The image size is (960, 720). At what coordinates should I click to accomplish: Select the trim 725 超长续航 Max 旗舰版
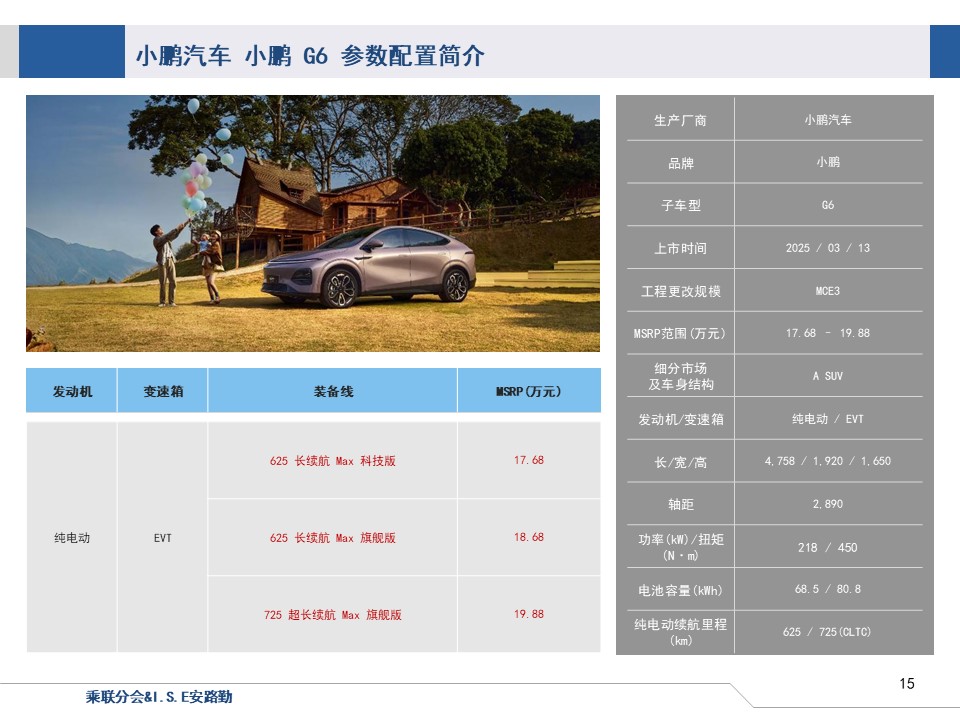(333, 615)
